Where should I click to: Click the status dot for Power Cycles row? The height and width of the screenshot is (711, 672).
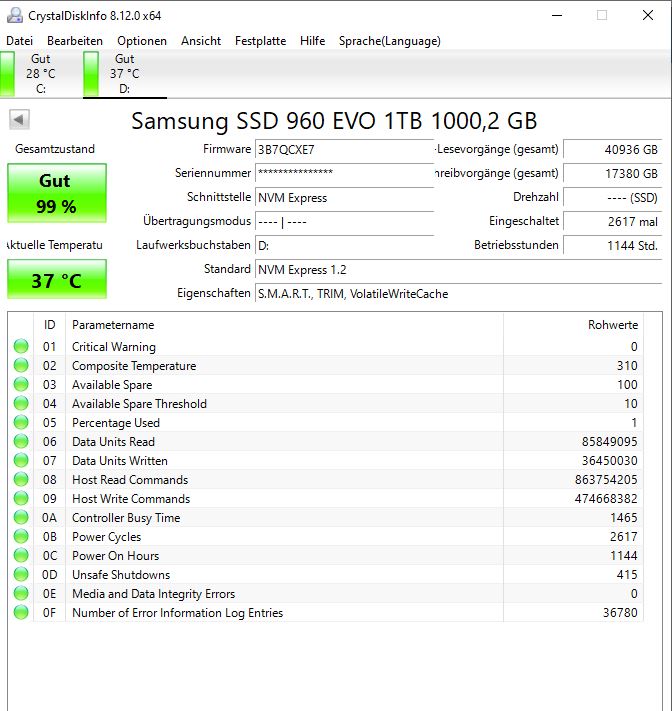click(21, 536)
